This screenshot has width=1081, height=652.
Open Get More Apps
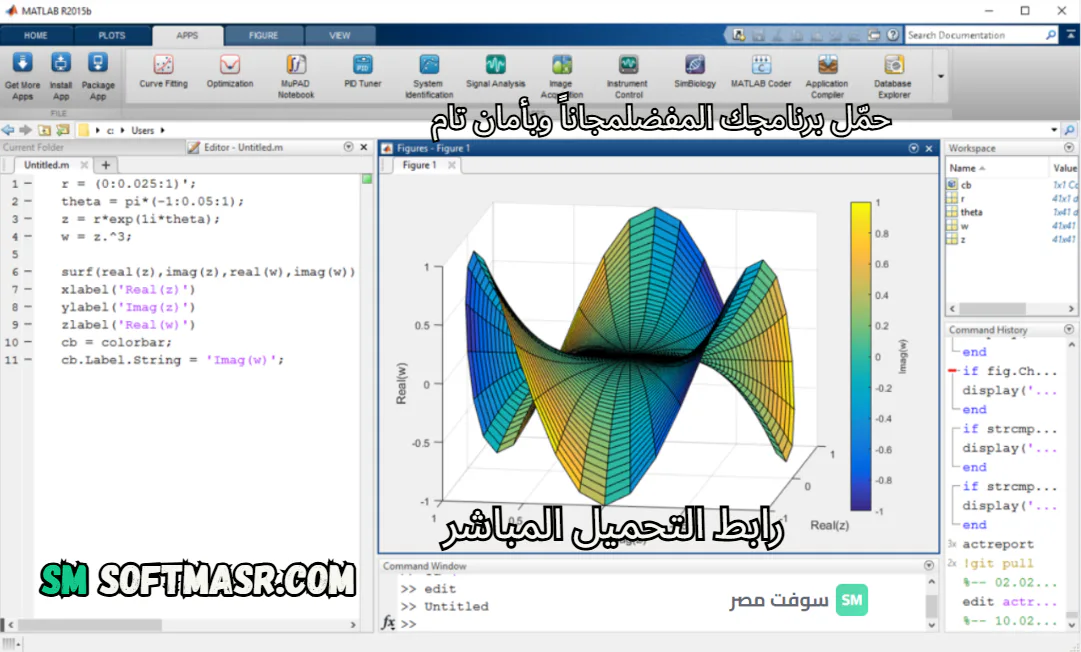pos(22,77)
